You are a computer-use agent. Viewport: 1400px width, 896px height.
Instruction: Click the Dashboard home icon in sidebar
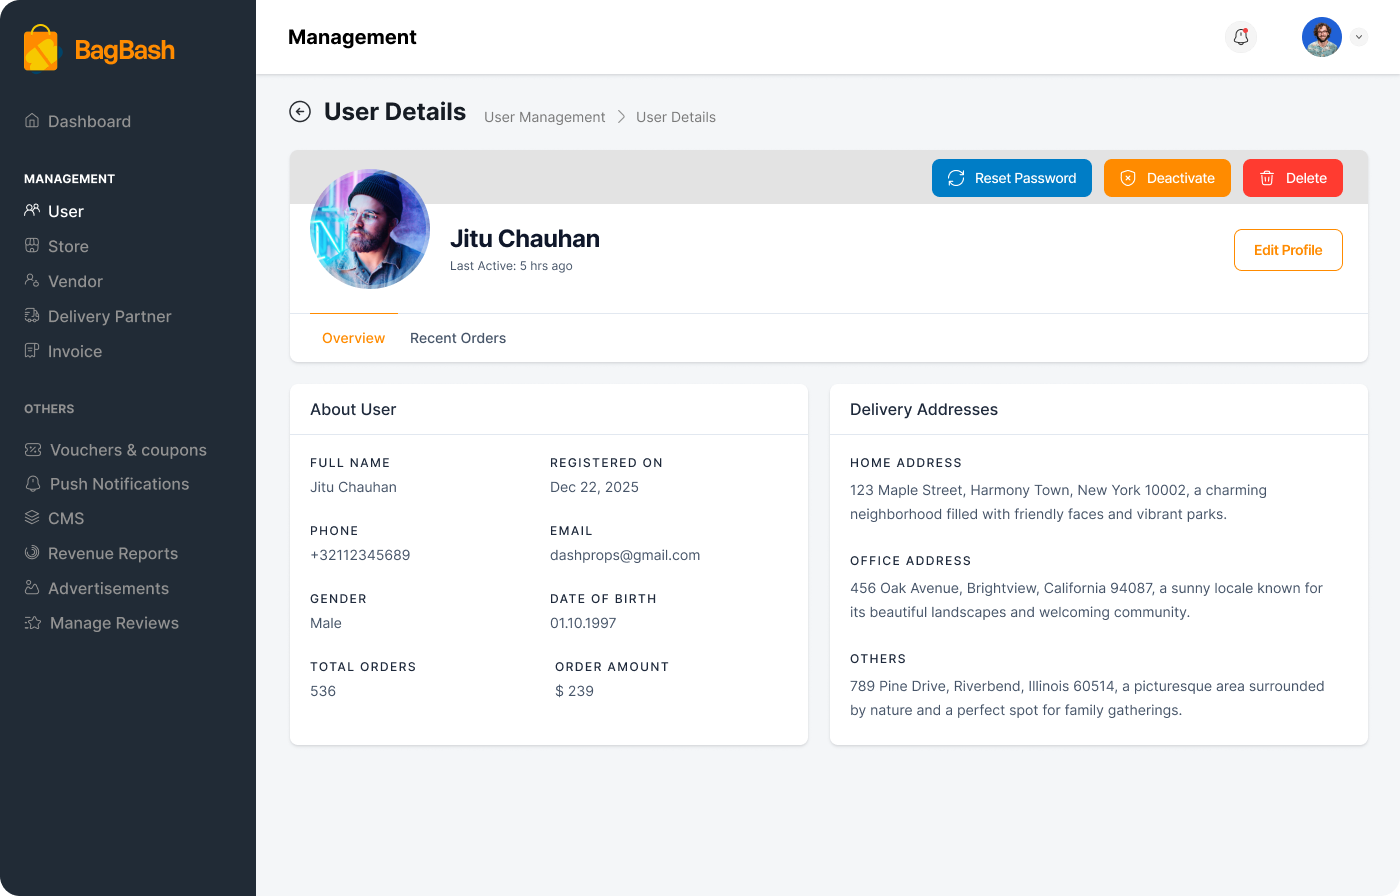pyautogui.click(x=32, y=121)
